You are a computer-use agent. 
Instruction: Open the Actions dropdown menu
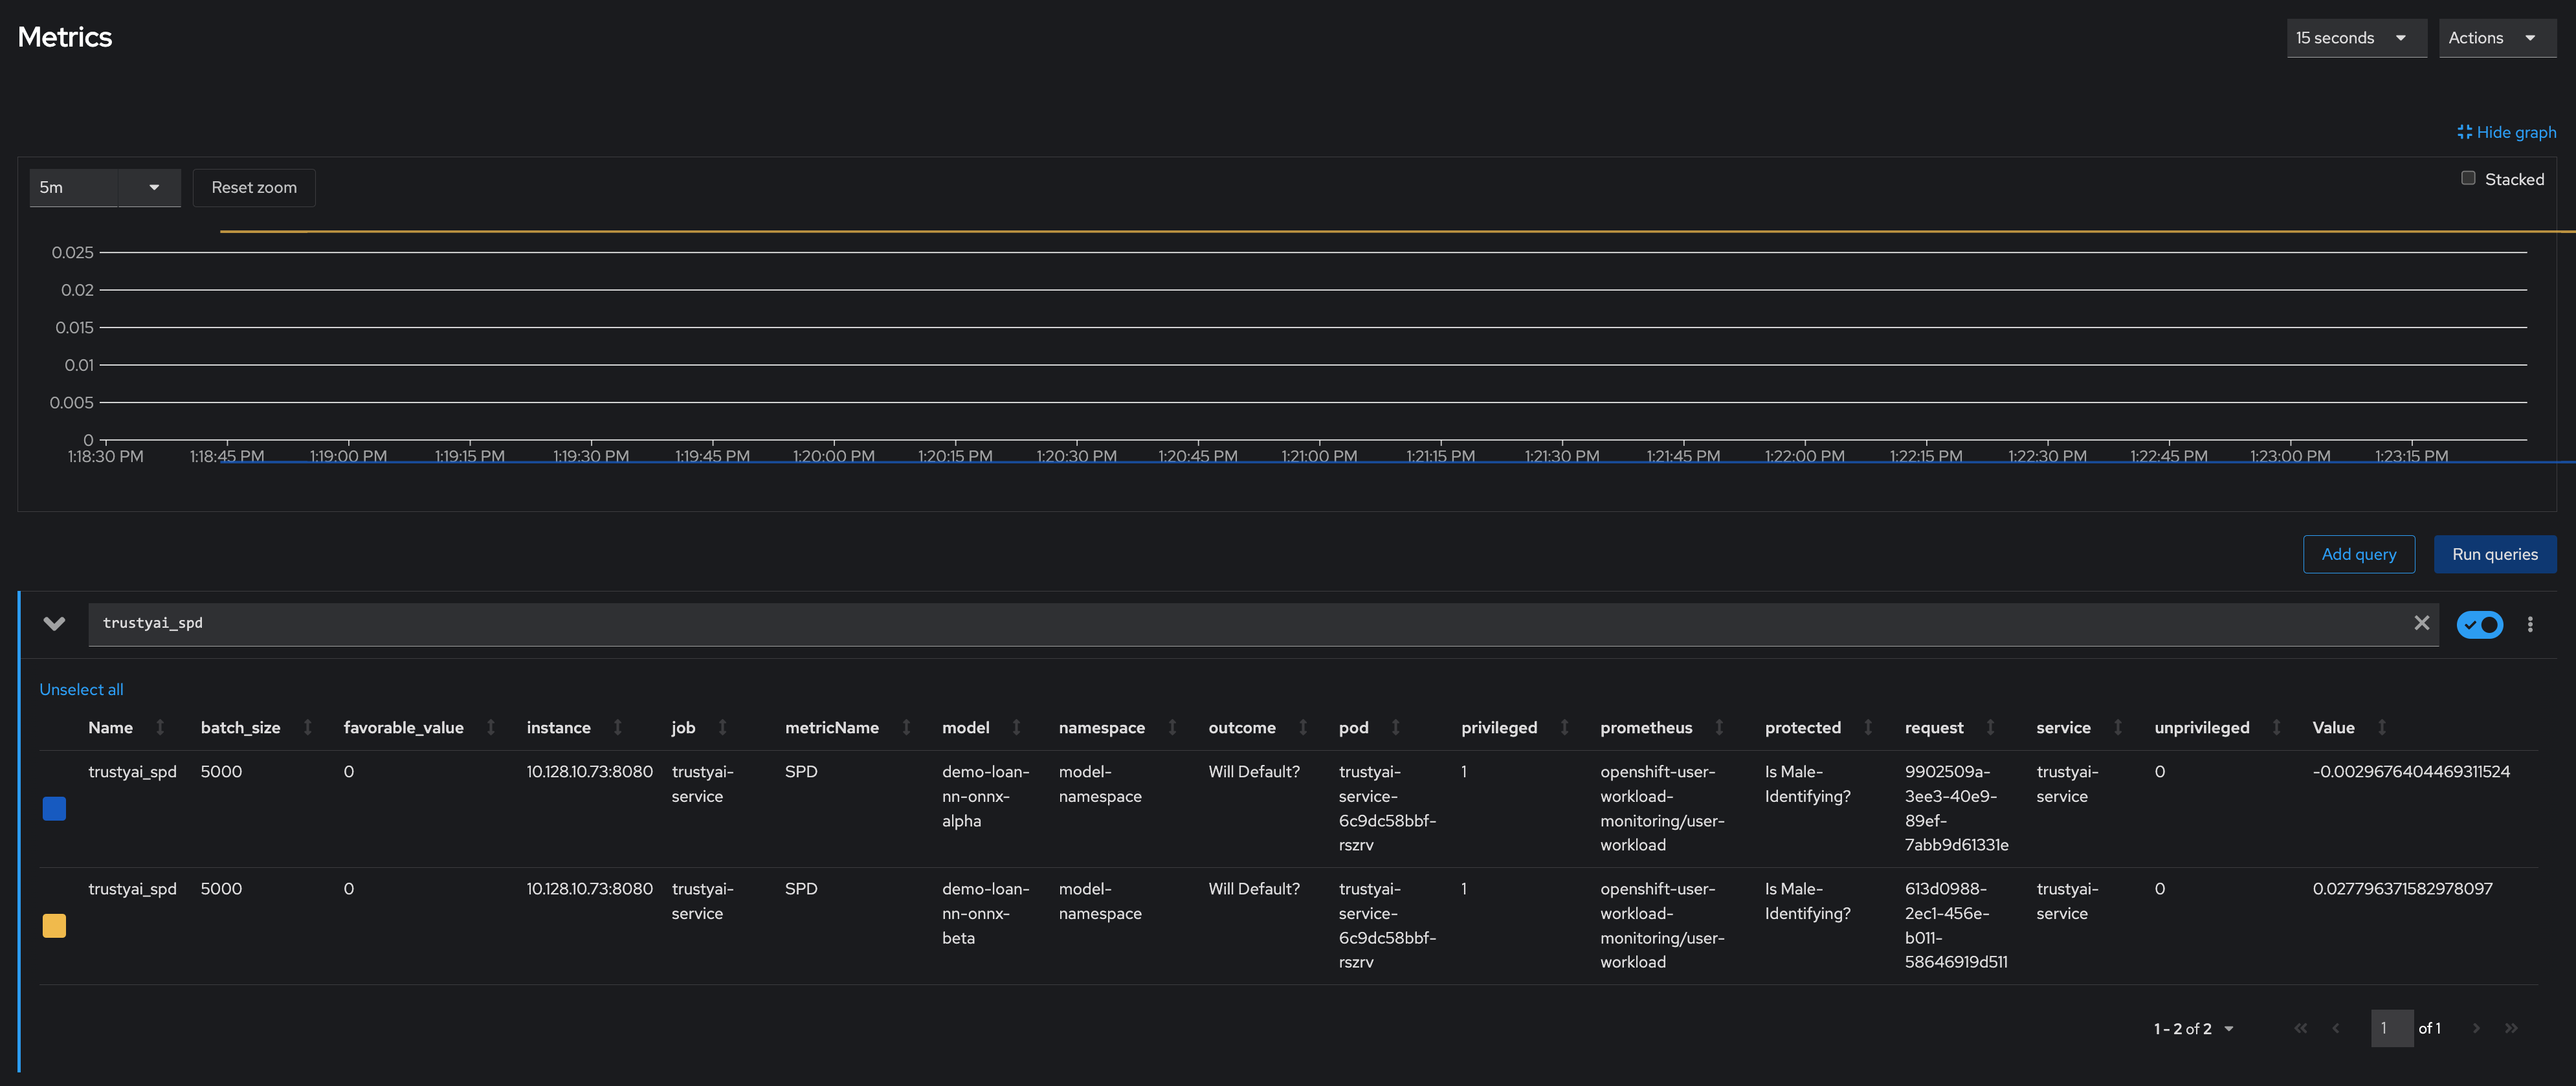pyautogui.click(x=2497, y=38)
